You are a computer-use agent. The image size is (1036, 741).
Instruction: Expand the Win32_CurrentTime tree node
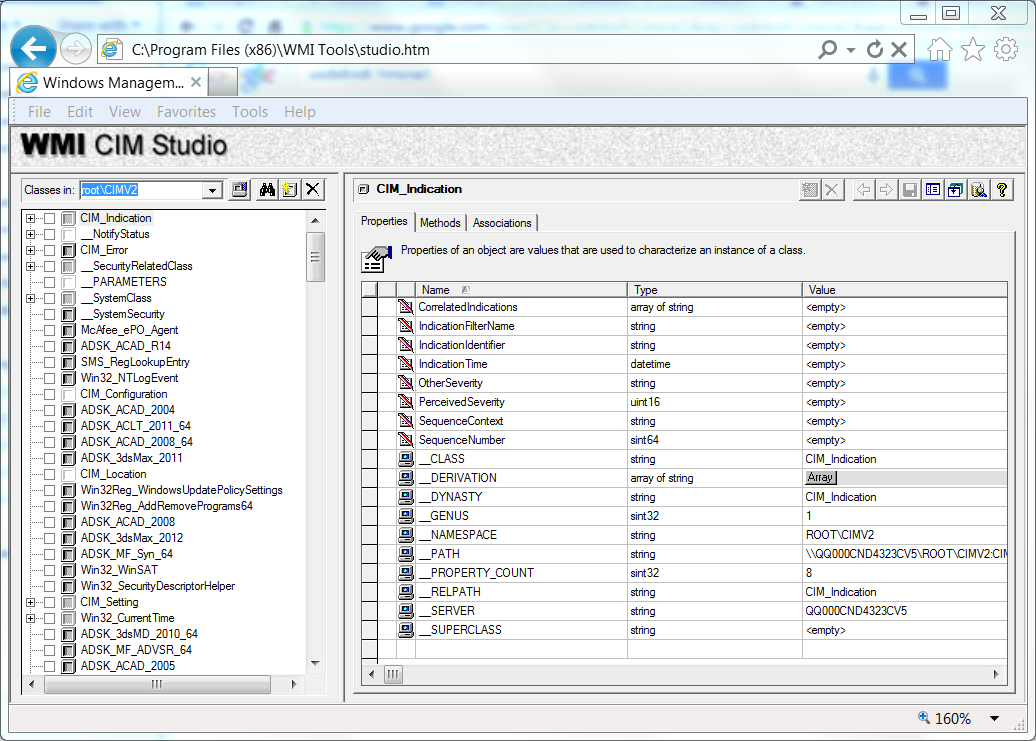30,618
